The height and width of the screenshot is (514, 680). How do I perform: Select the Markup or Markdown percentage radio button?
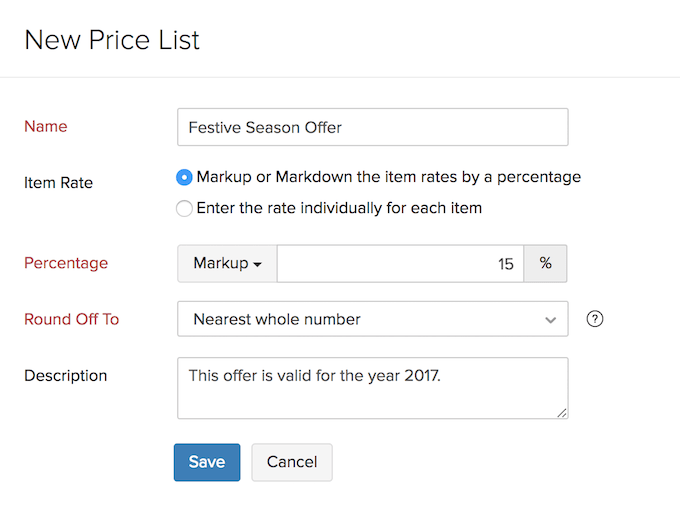point(184,177)
